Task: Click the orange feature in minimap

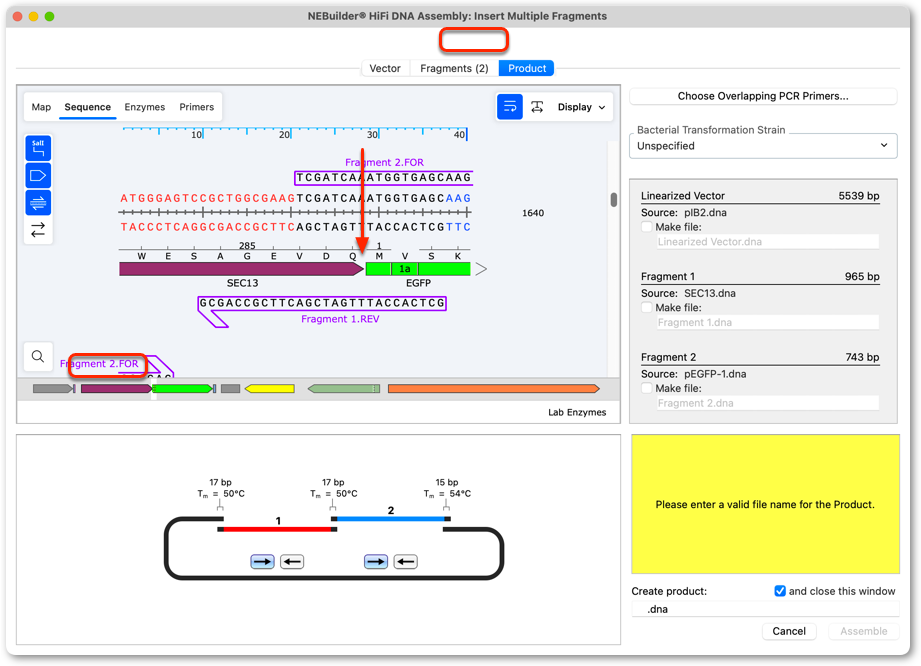Action: coord(493,389)
